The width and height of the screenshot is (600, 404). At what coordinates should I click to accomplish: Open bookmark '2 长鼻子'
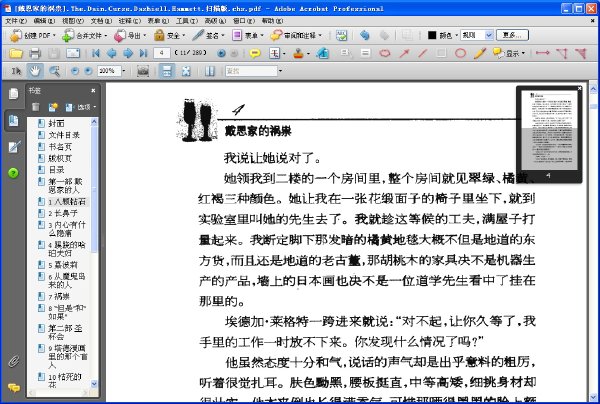pyautogui.click(x=63, y=213)
